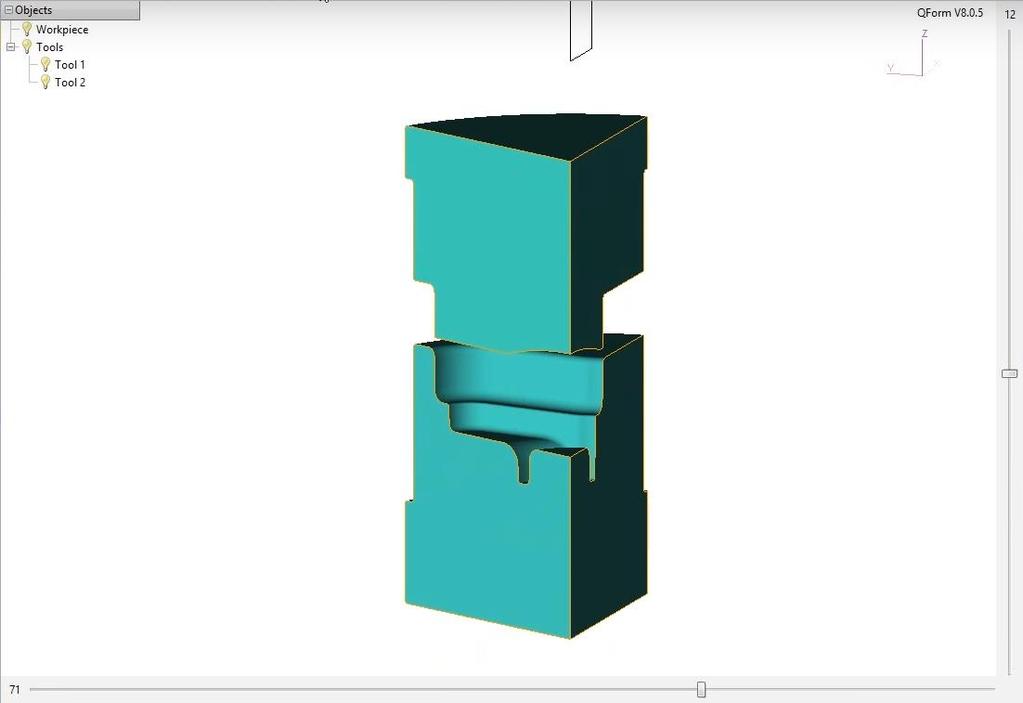Click the Objects panel header
1023x703 pixels.
(x=70, y=10)
